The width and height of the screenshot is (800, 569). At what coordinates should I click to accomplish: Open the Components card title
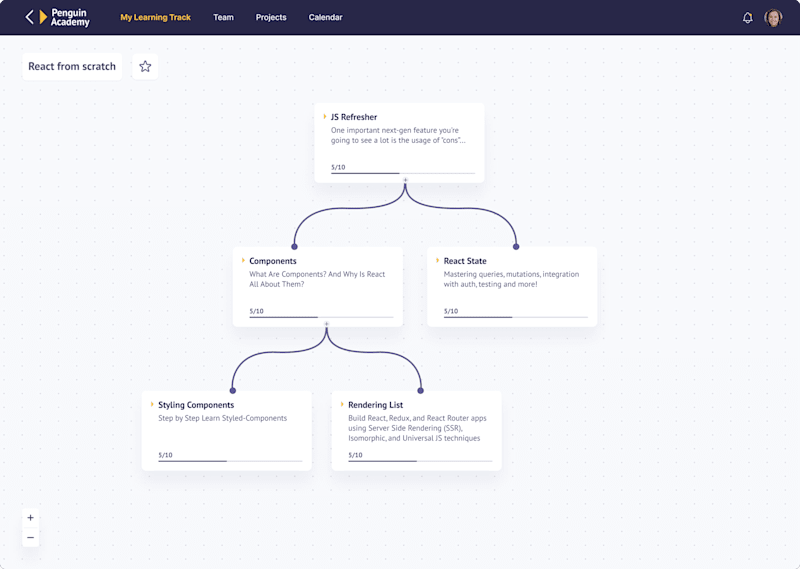point(272,261)
